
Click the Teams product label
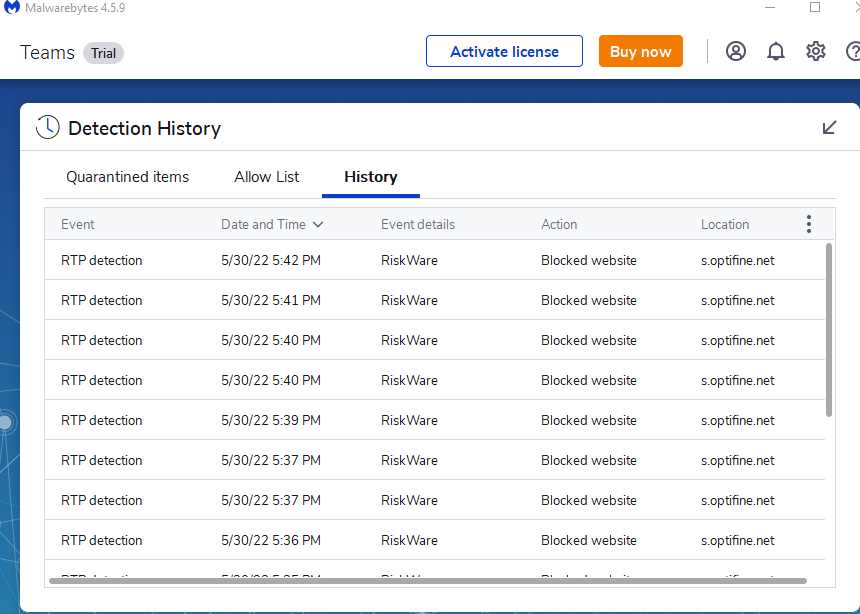[x=47, y=53]
